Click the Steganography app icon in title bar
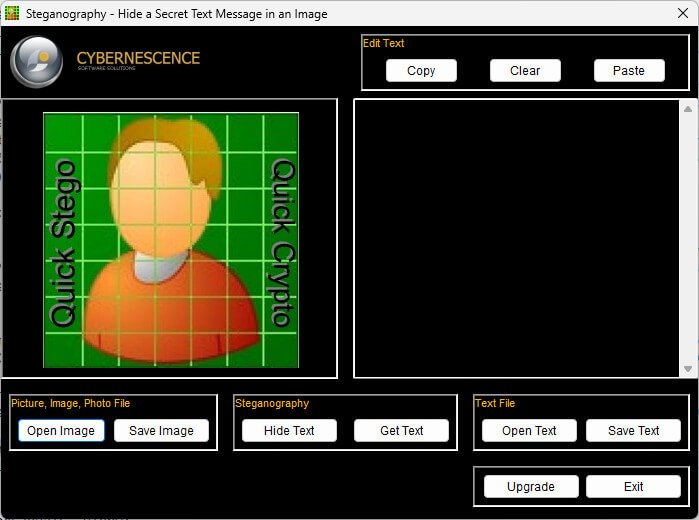 pyautogui.click(x=12, y=13)
